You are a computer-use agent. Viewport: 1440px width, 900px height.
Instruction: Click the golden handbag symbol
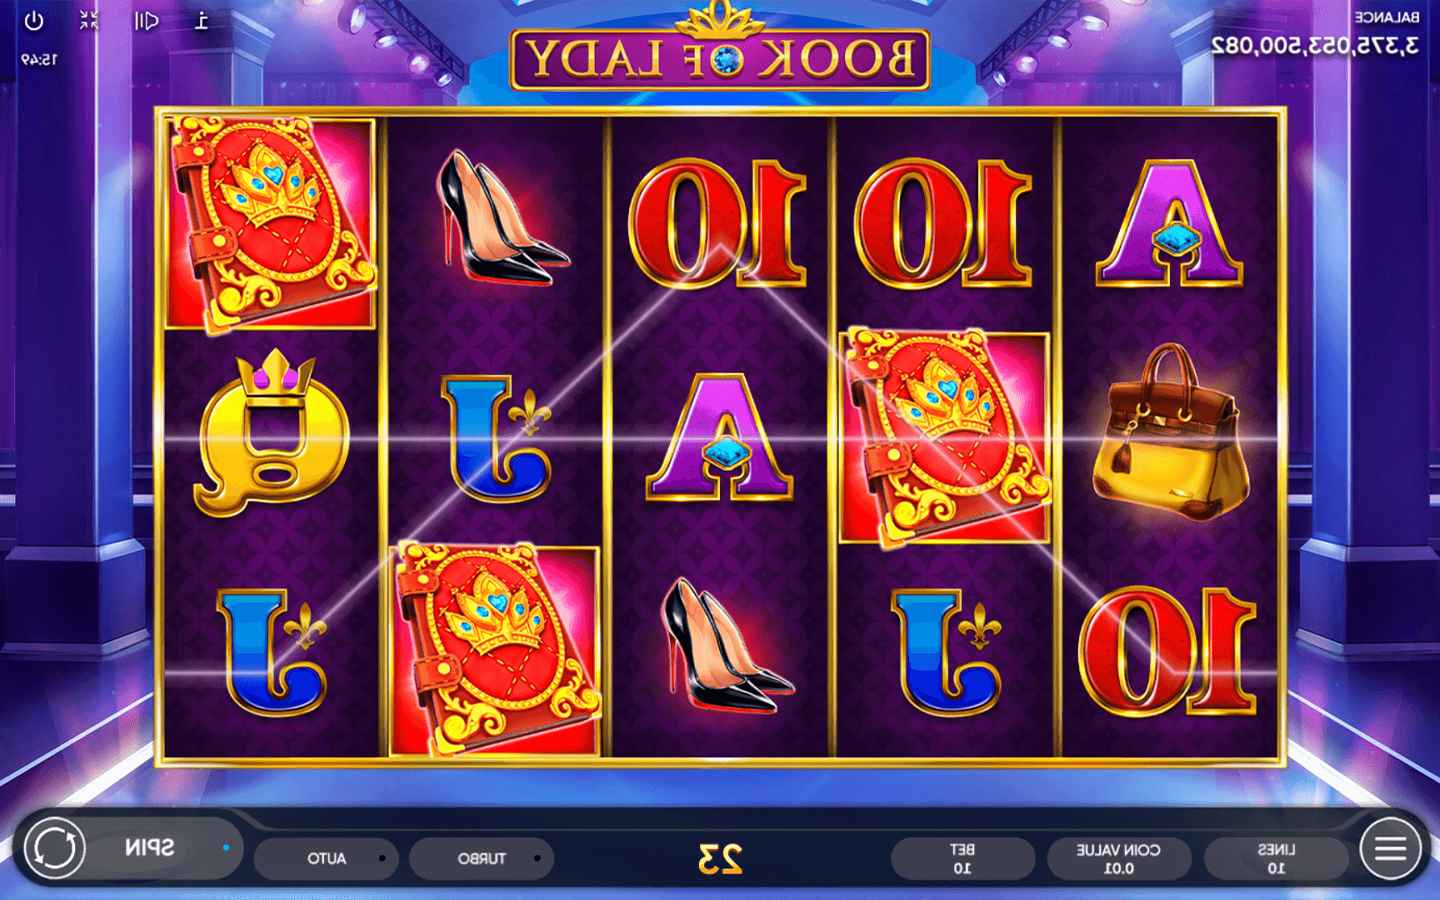[1170, 434]
